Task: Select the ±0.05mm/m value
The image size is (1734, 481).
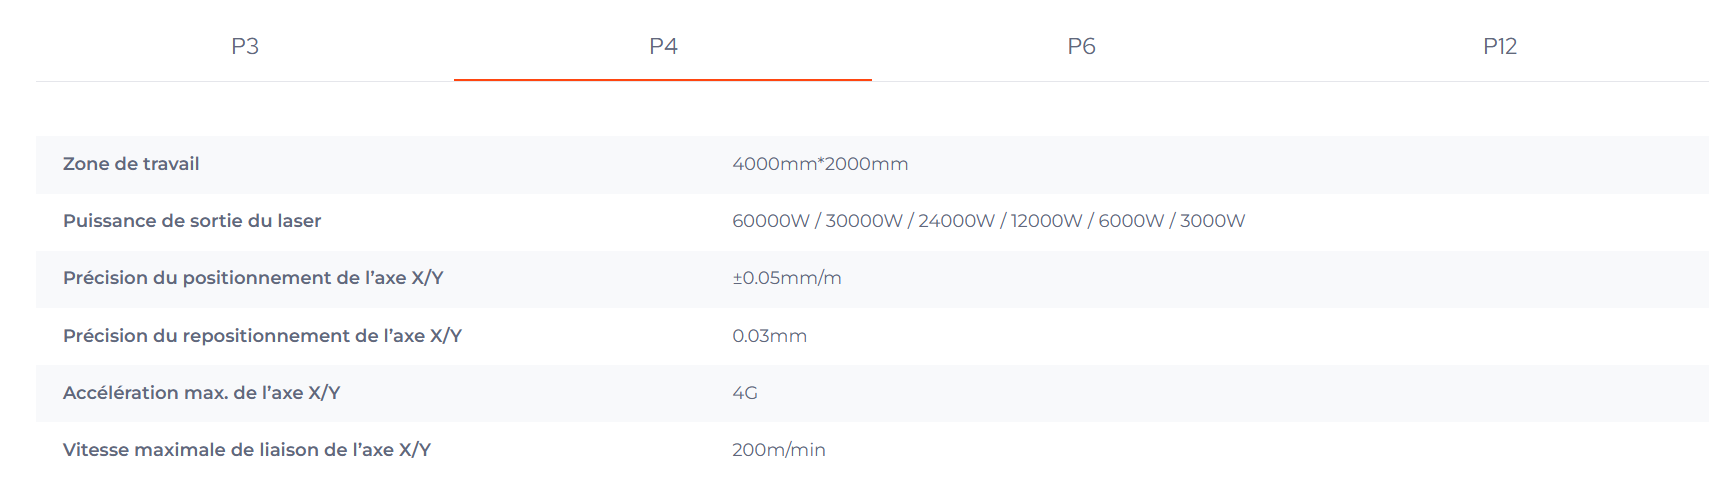Action: coord(787,278)
